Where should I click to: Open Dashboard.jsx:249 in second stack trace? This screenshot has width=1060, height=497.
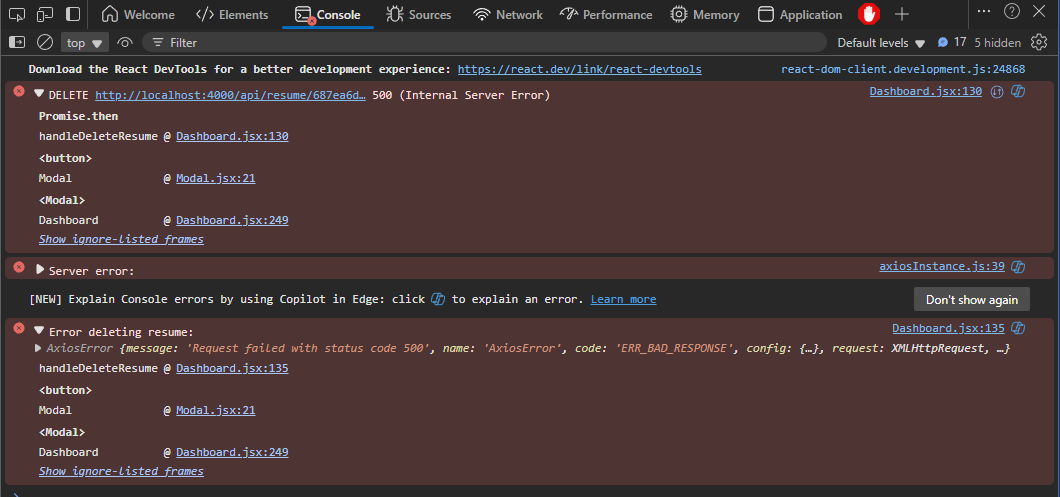point(232,452)
